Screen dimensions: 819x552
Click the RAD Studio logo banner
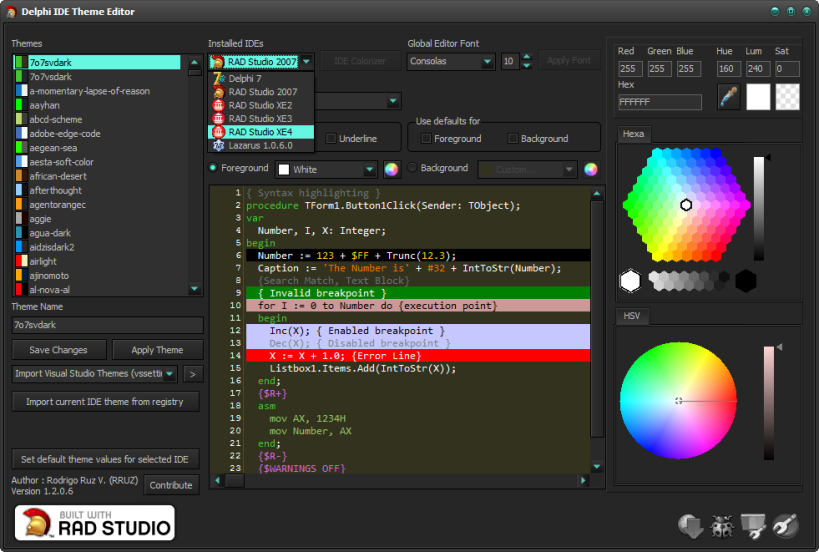pyautogui.click(x=95, y=523)
